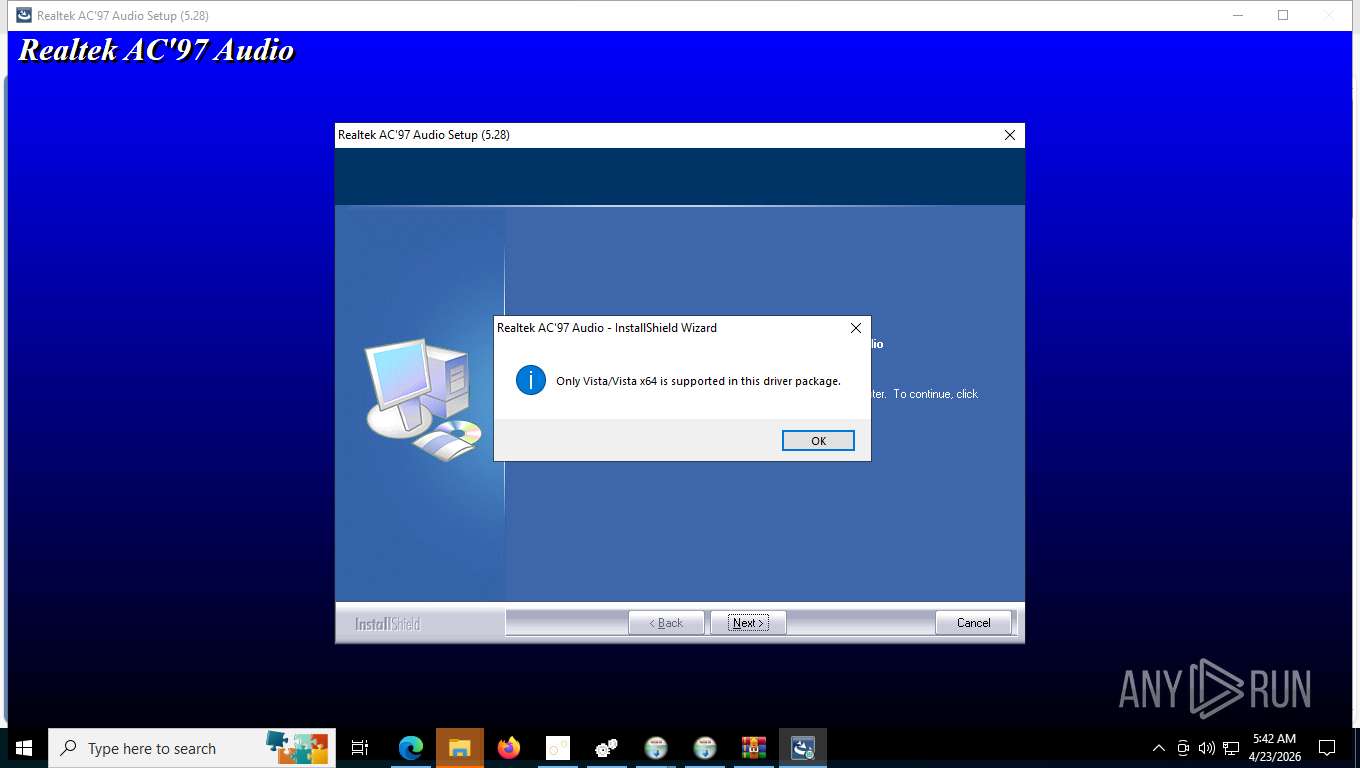Click the Back button in setup wizard
Viewport: 1360px width, 768px height.
666,623
